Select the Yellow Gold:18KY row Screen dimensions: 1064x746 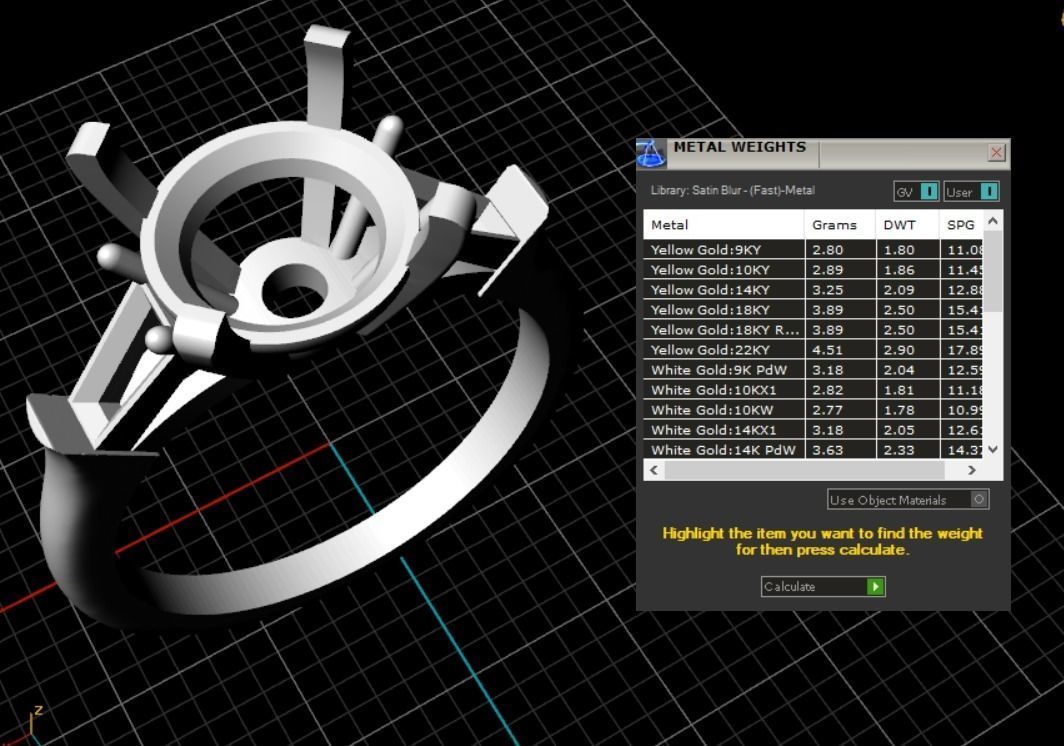(x=813, y=310)
